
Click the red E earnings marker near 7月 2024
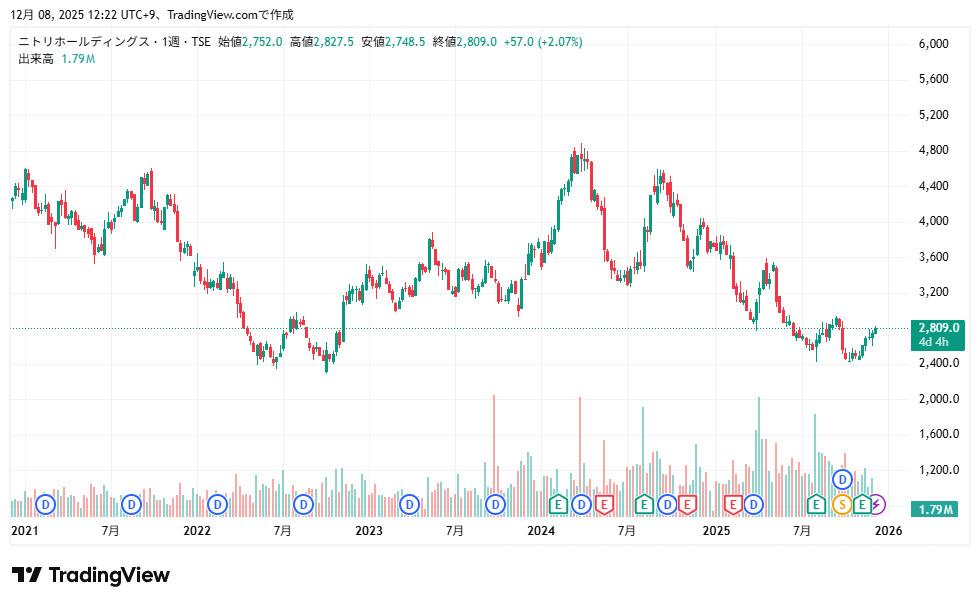point(688,505)
